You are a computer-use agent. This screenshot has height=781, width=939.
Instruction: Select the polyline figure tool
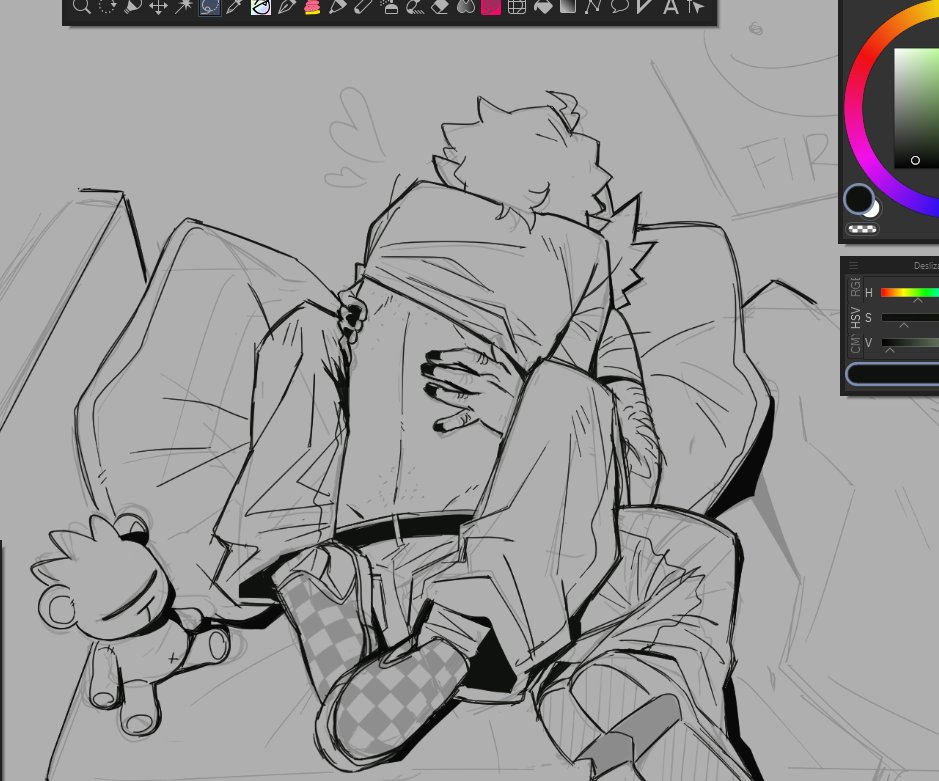click(593, 7)
